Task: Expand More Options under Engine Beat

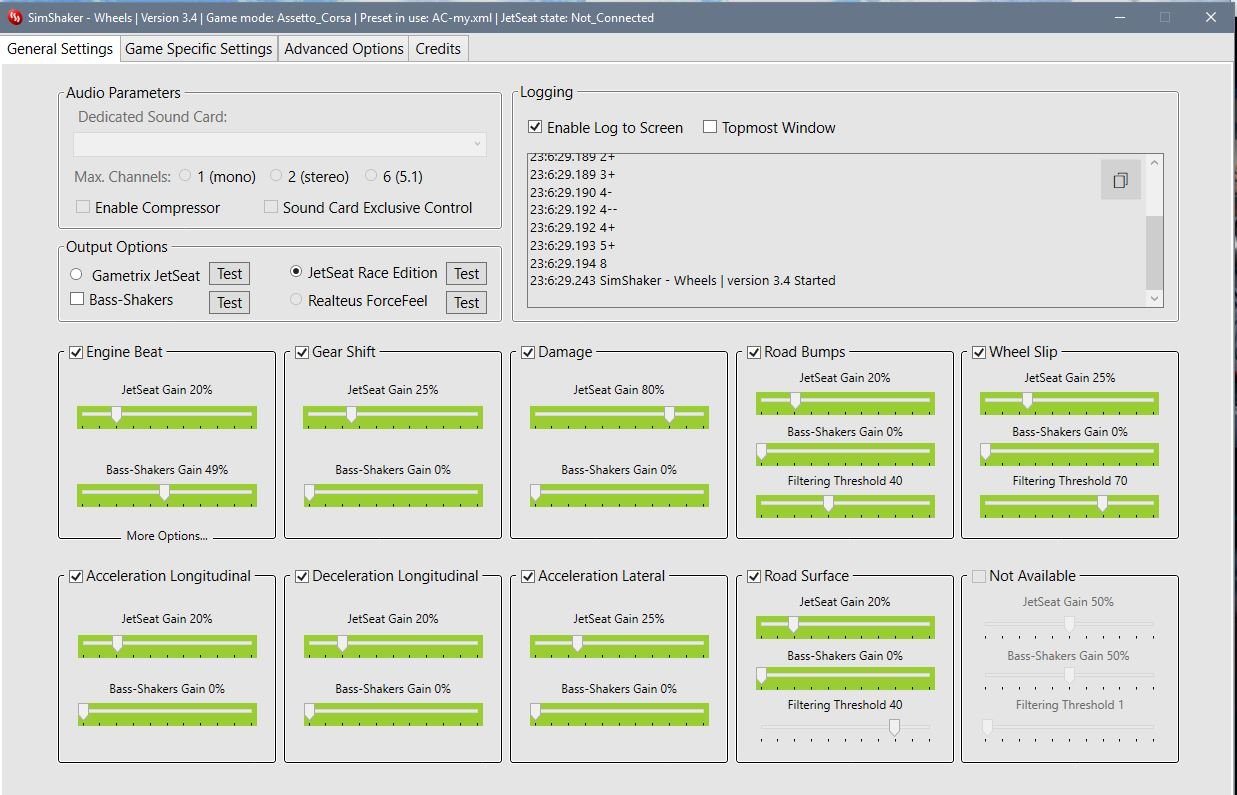Action: pos(167,536)
